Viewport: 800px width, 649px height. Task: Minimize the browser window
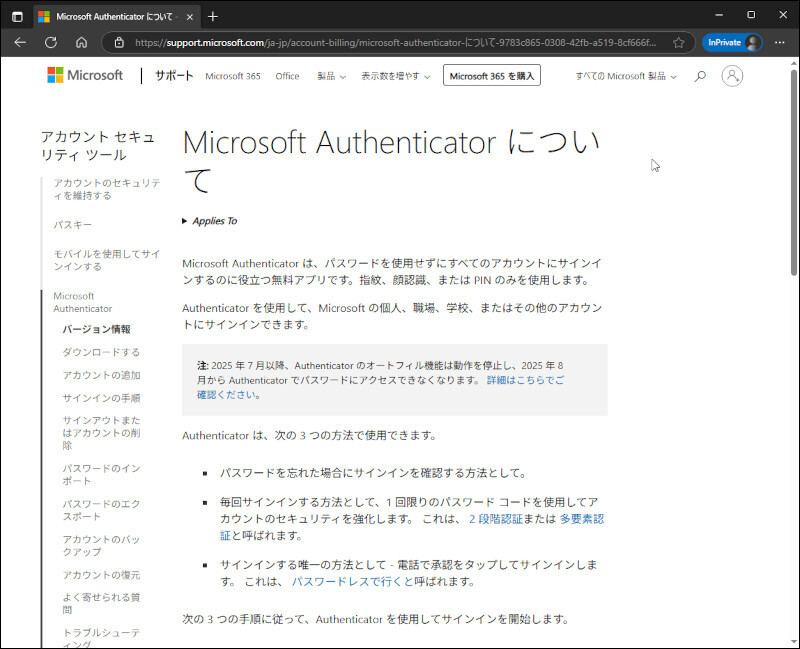[x=719, y=15]
